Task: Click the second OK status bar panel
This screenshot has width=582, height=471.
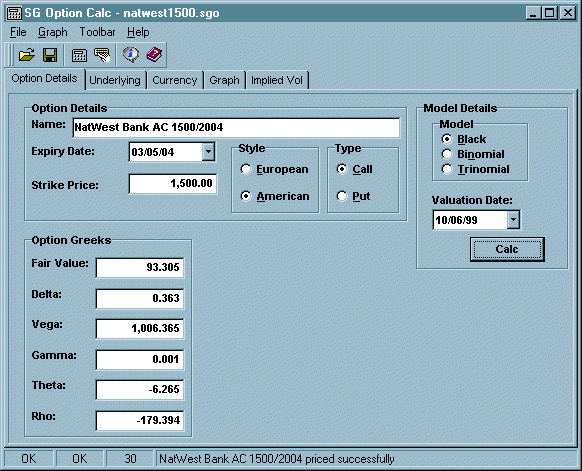Action: point(79,459)
